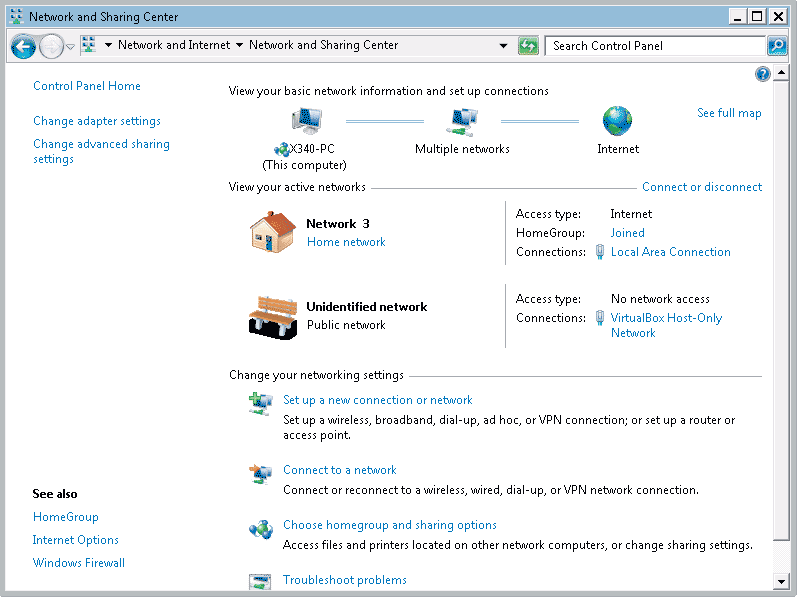Open help with the question mark icon
Viewport: 797px width, 597px height.
763,74
